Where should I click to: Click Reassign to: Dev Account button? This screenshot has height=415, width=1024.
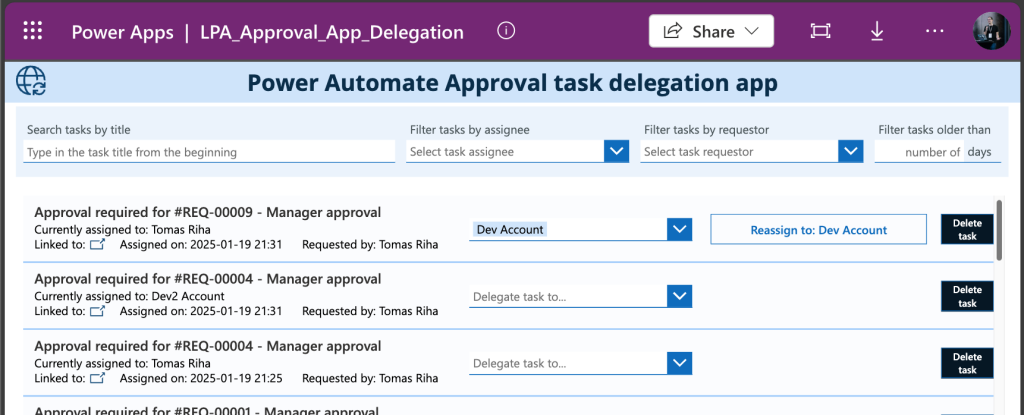tap(818, 229)
